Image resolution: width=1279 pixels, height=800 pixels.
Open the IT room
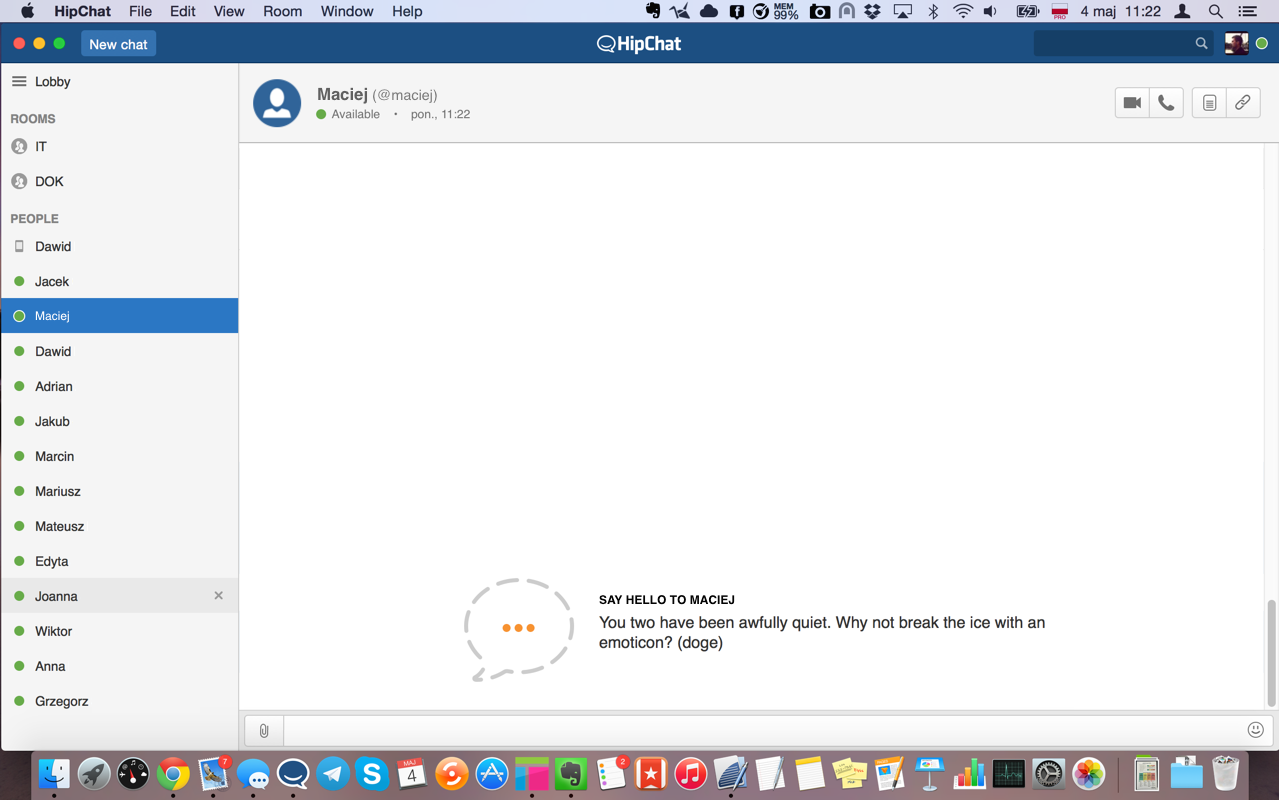click(x=41, y=147)
